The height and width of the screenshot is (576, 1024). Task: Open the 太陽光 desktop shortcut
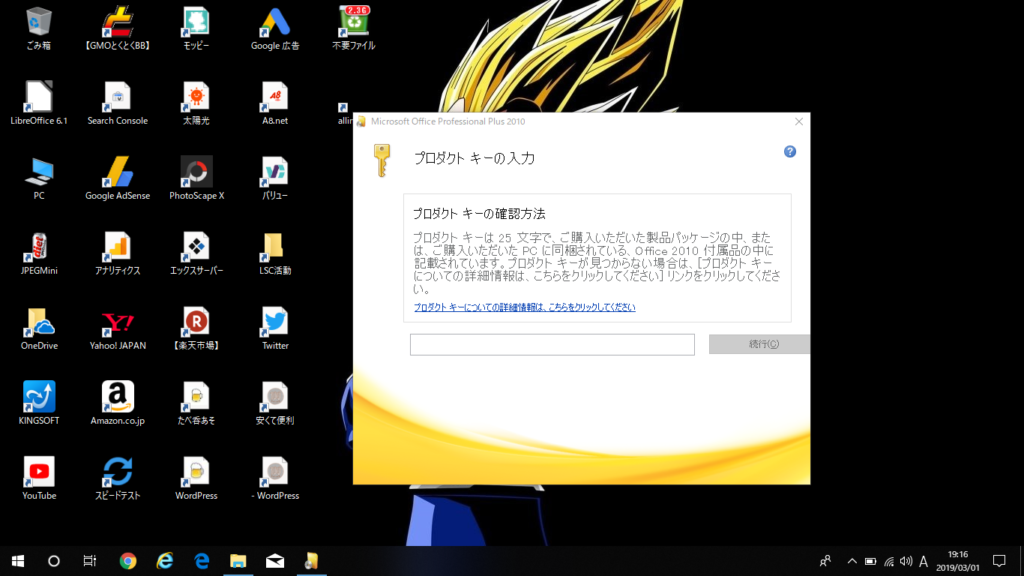[x=196, y=103]
